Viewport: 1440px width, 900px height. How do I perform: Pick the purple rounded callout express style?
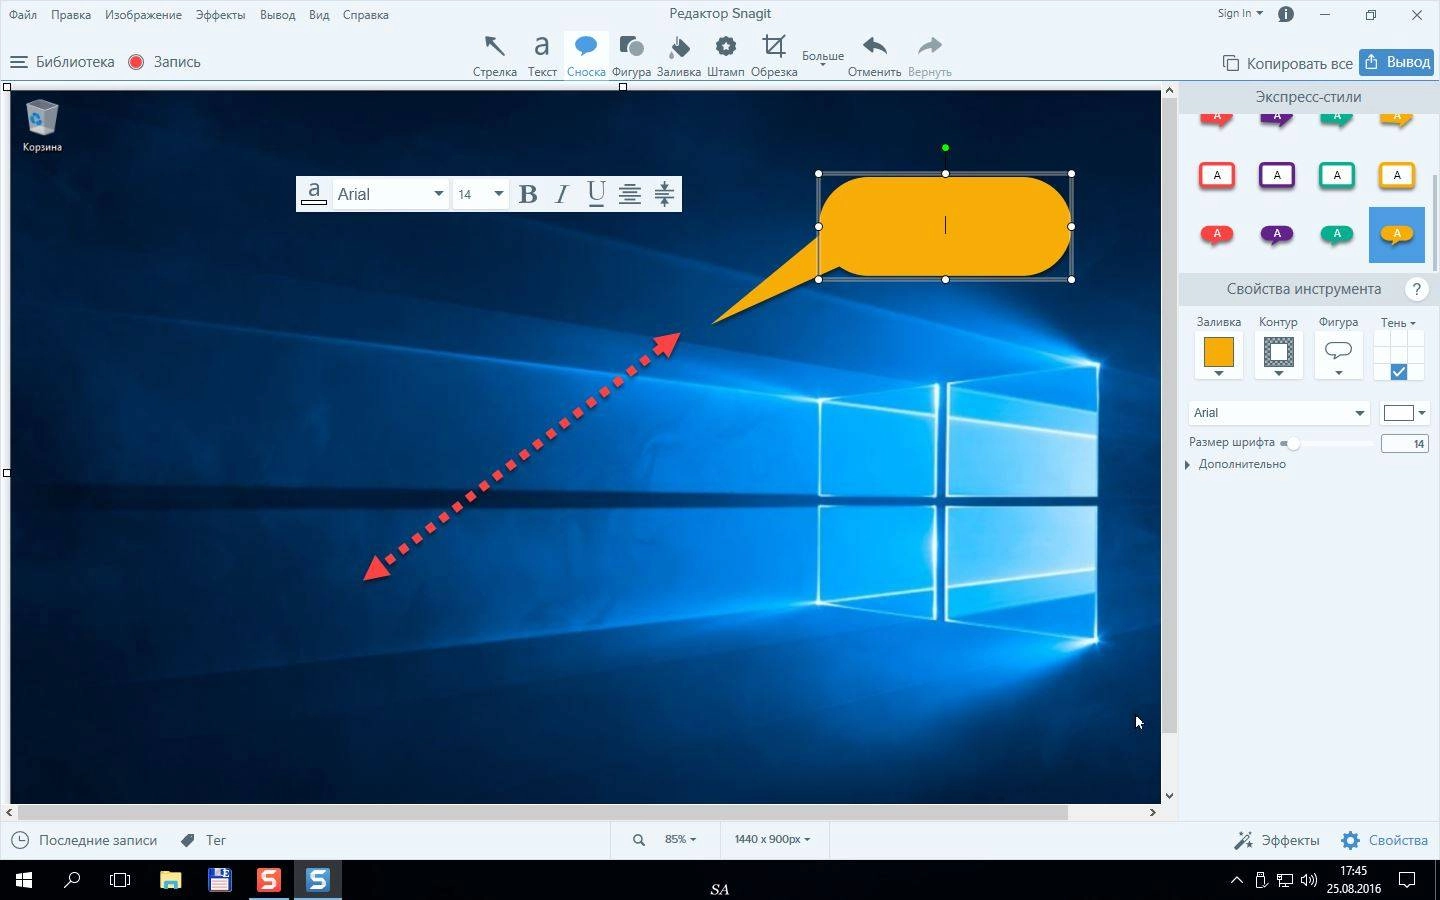(1277, 235)
